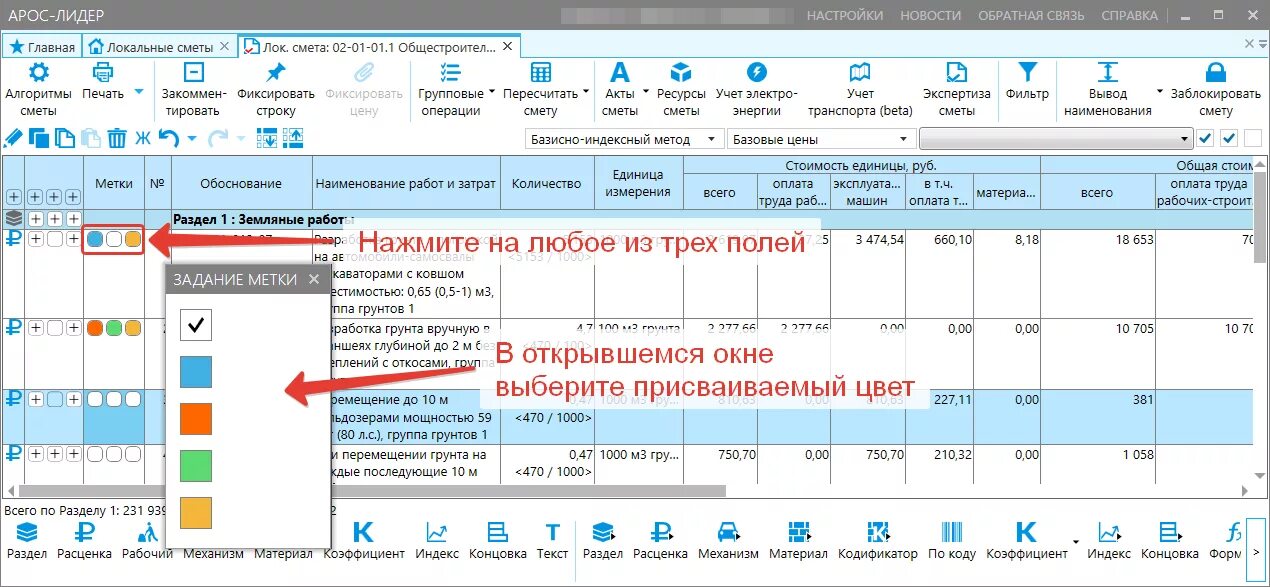The width and height of the screenshot is (1270, 587).
Task: Insert Текст from bottom toolbar
Action: coord(552,541)
